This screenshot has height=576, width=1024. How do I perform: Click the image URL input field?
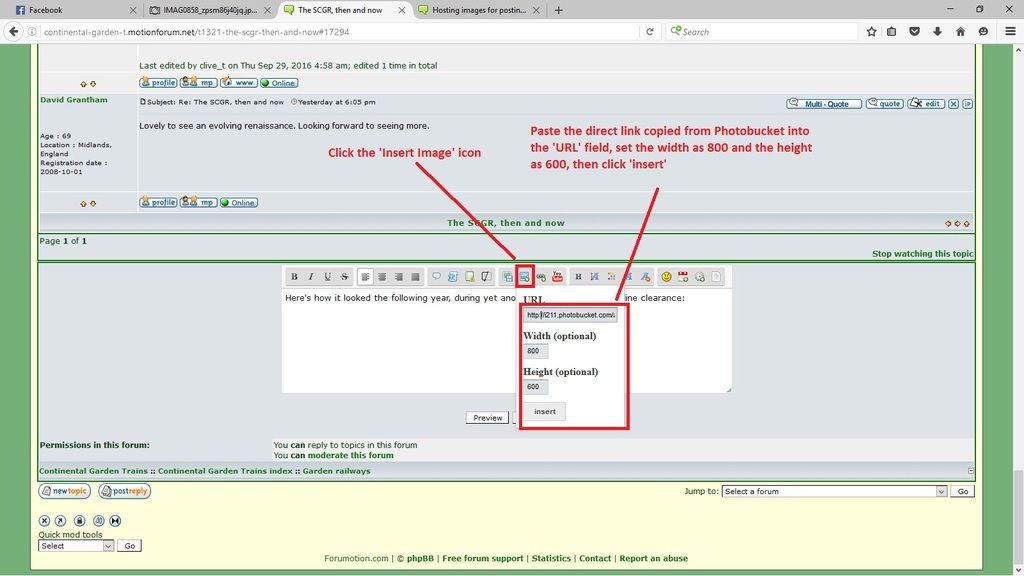tap(570, 315)
